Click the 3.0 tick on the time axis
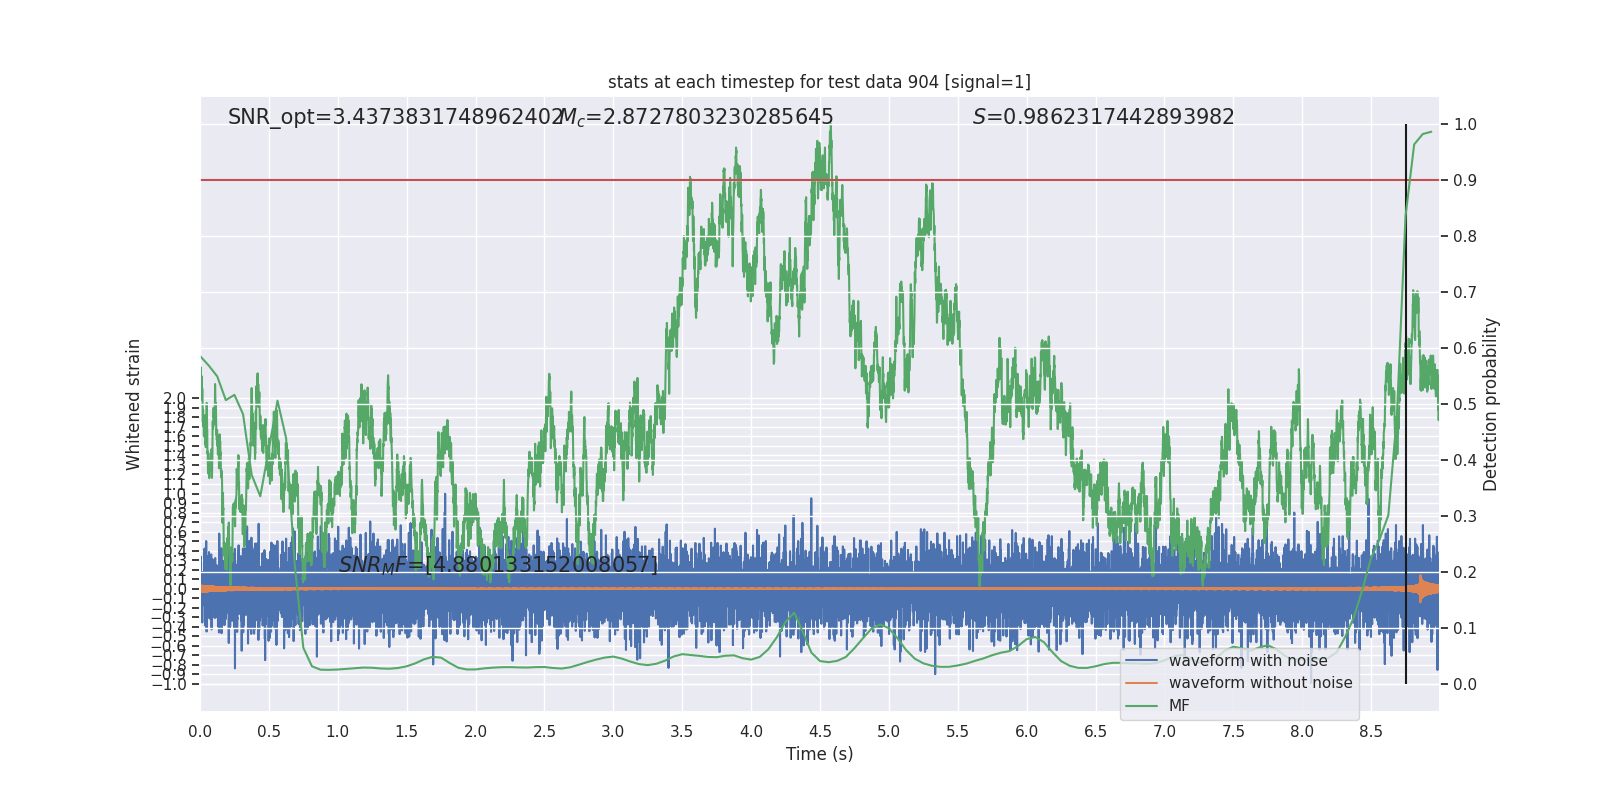 (613, 732)
